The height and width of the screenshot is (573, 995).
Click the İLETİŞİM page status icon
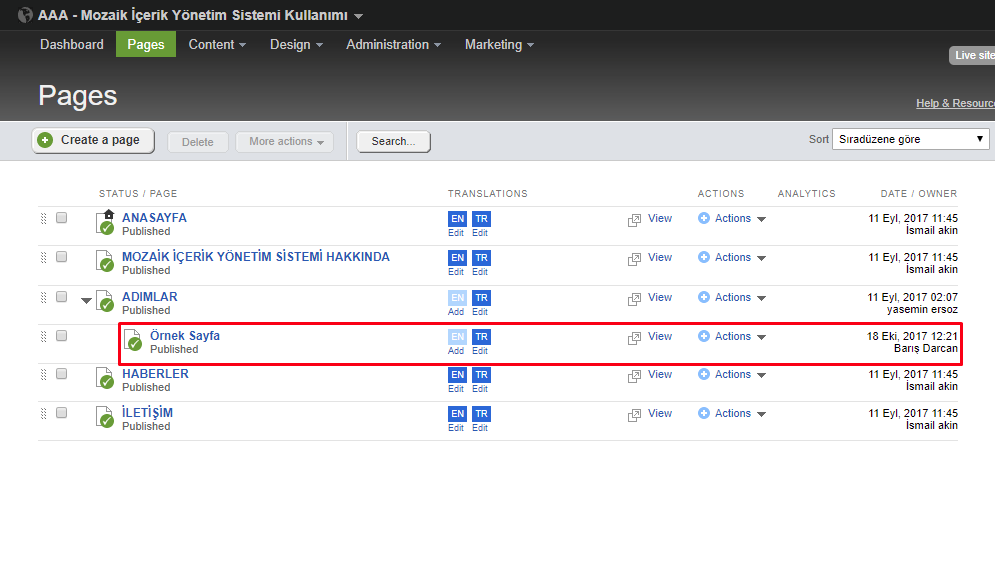105,417
